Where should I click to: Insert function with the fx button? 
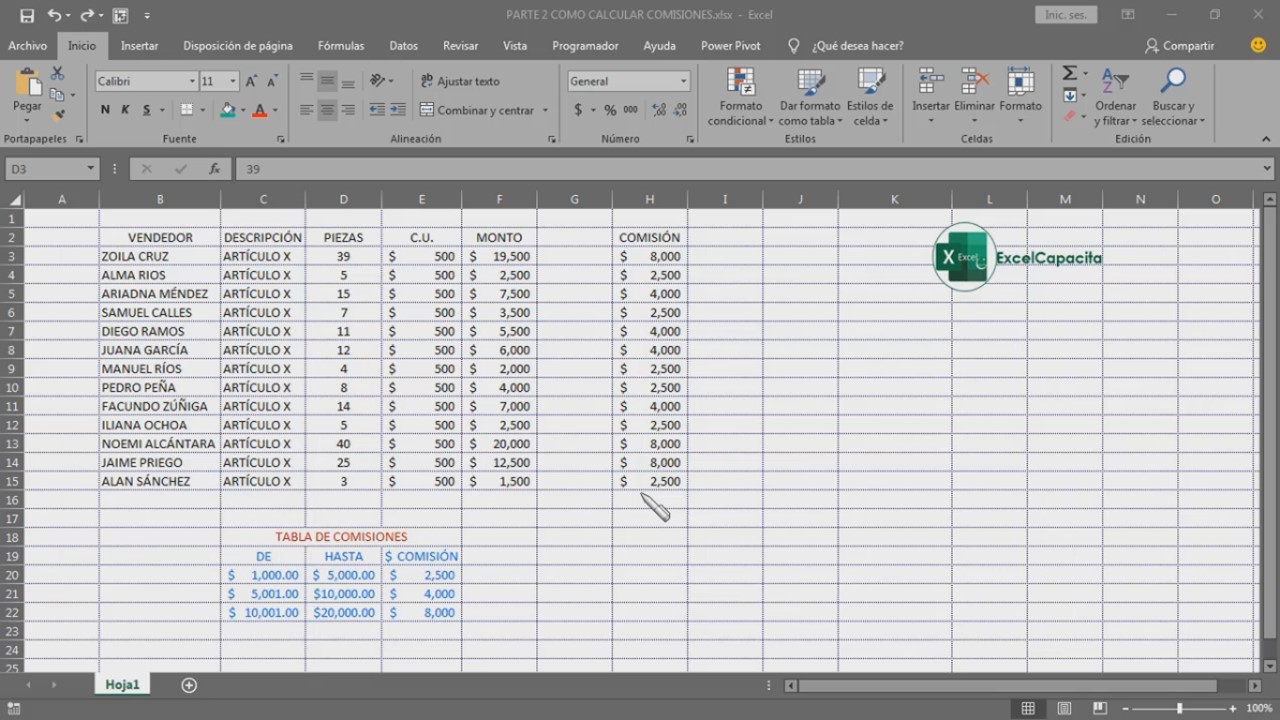[x=214, y=169]
